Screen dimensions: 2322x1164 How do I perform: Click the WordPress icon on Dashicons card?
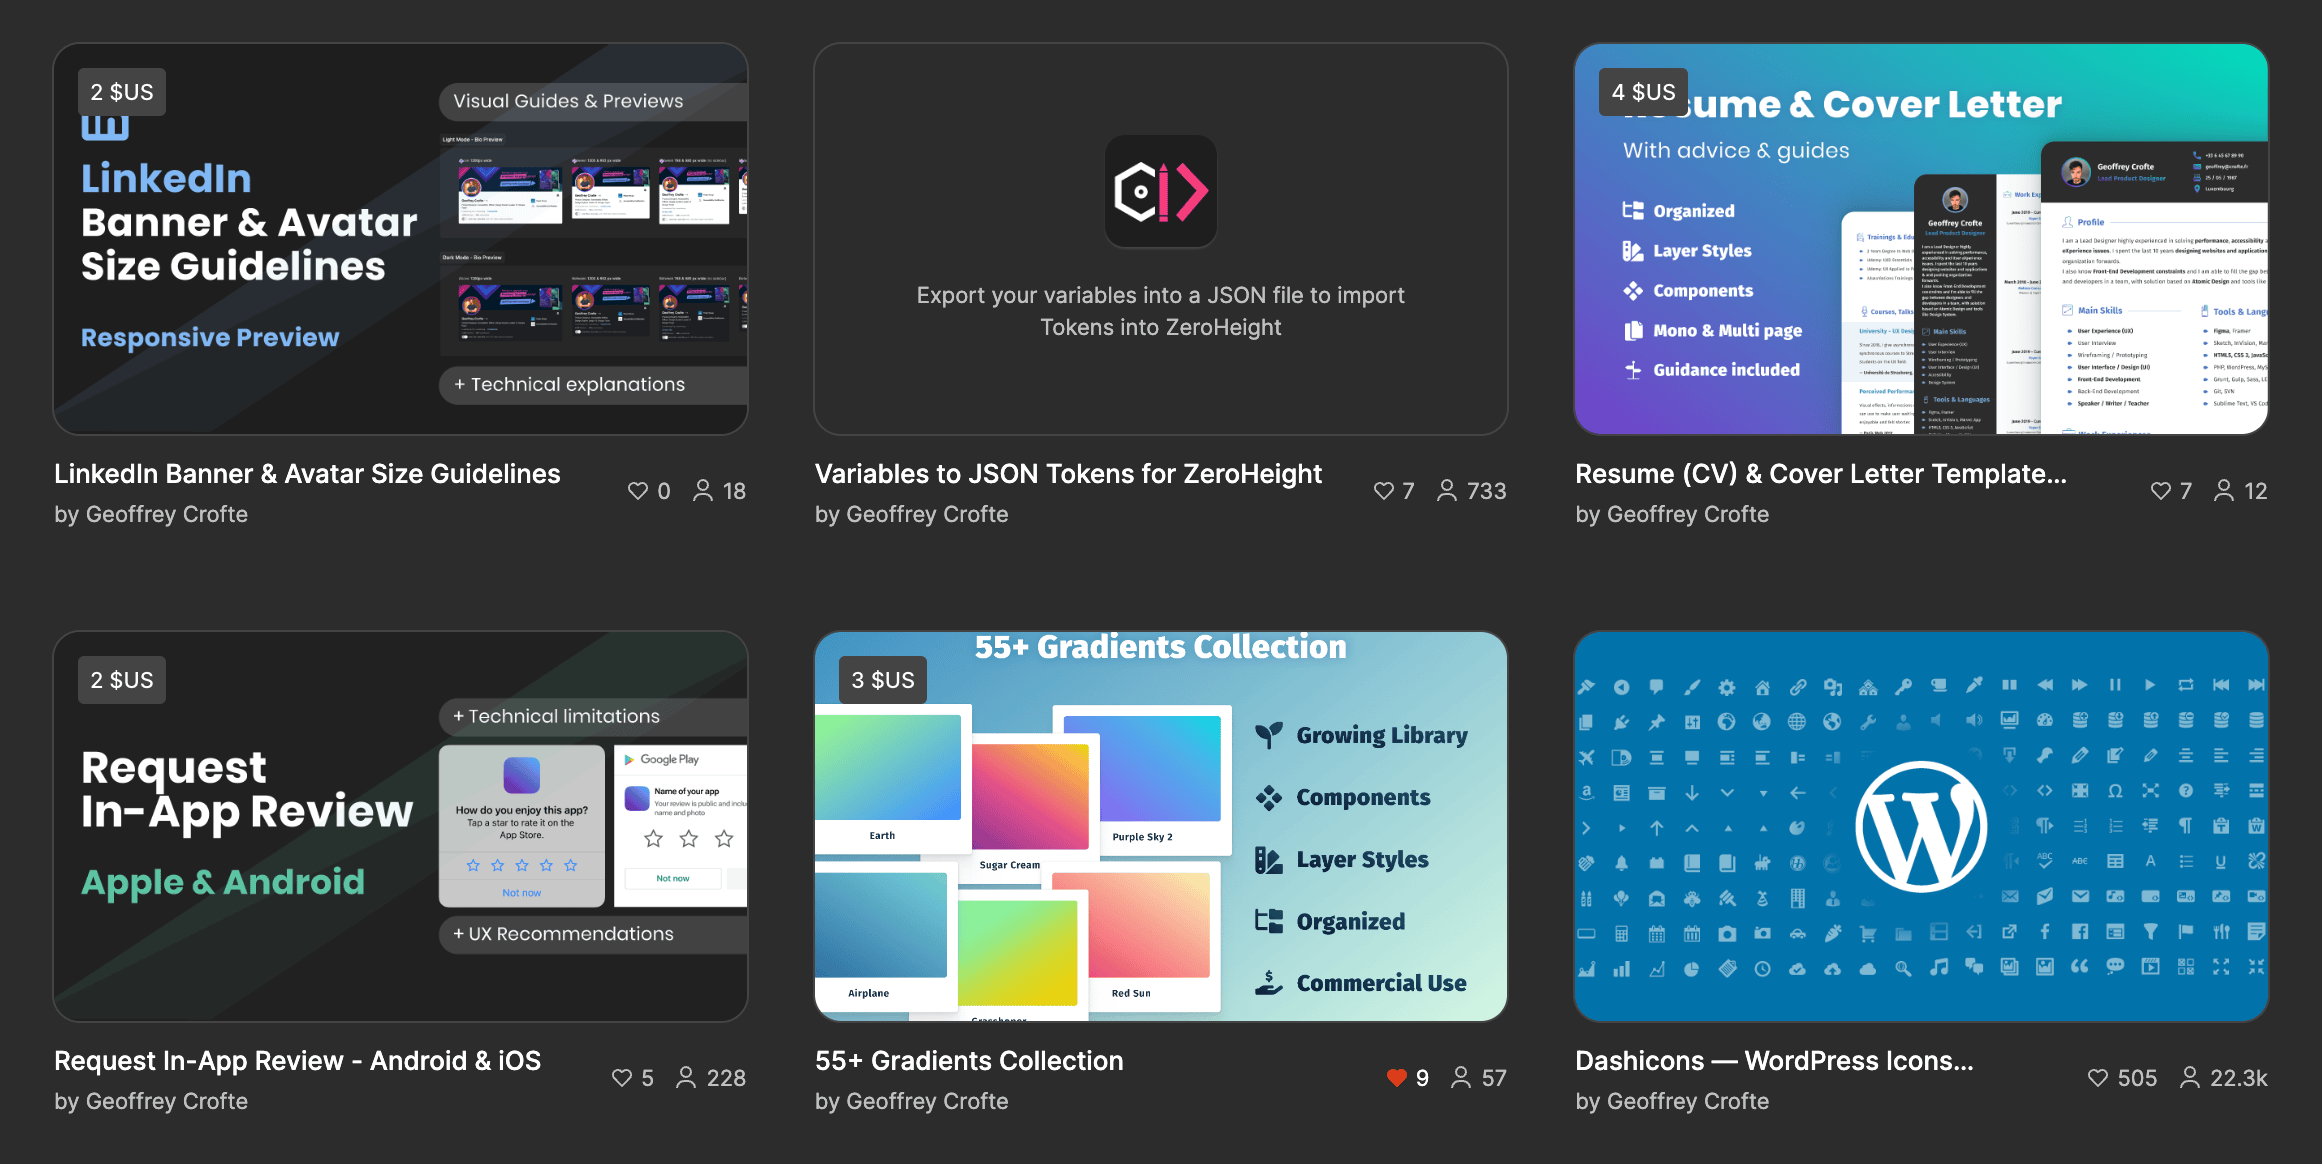pos(1921,849)
